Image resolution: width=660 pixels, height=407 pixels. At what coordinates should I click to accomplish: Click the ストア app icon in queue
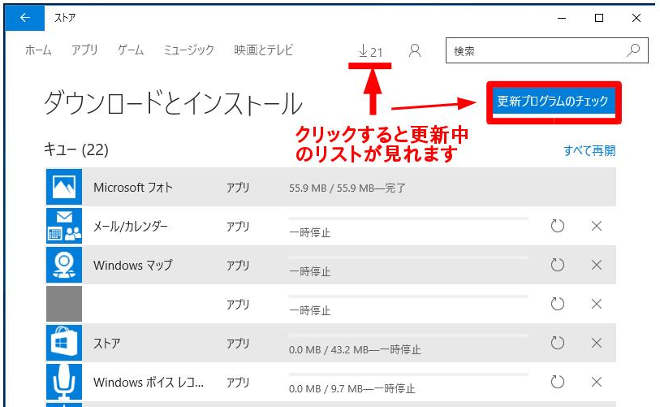pos(64,343)
